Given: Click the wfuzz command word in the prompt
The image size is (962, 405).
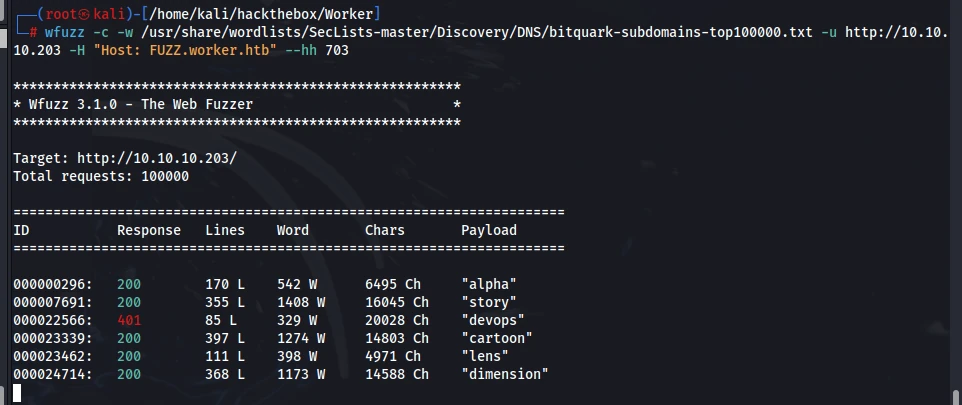Looking at the screenshot, I should (x=63, y=33).
